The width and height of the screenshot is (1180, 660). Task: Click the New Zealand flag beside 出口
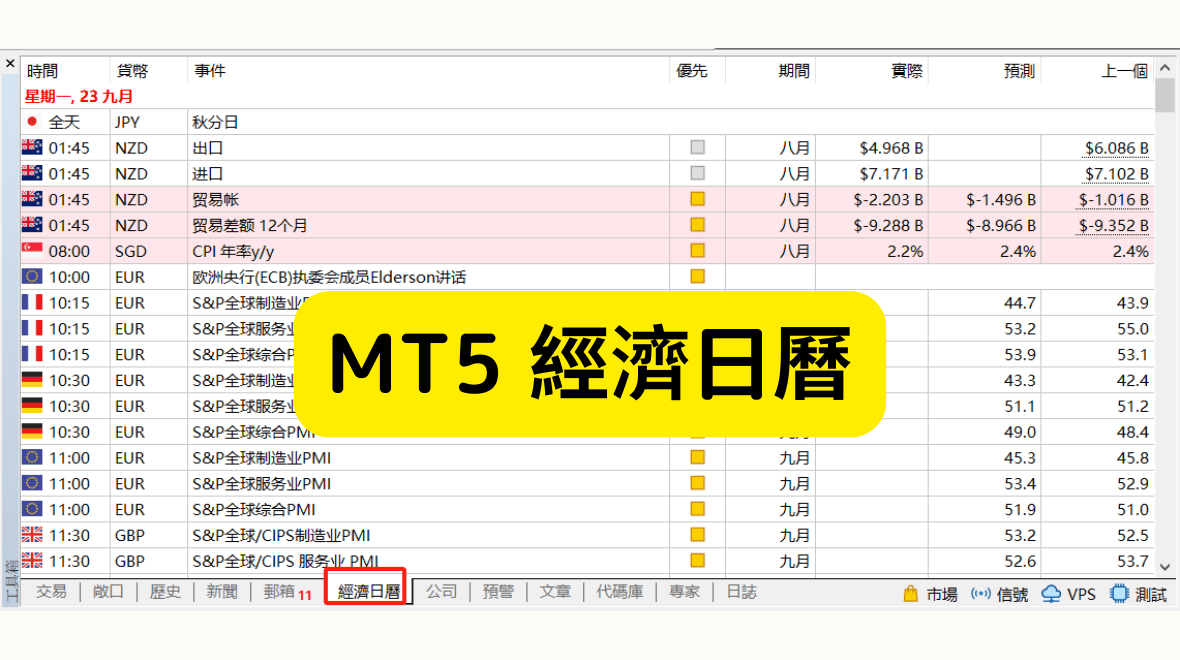32,148
